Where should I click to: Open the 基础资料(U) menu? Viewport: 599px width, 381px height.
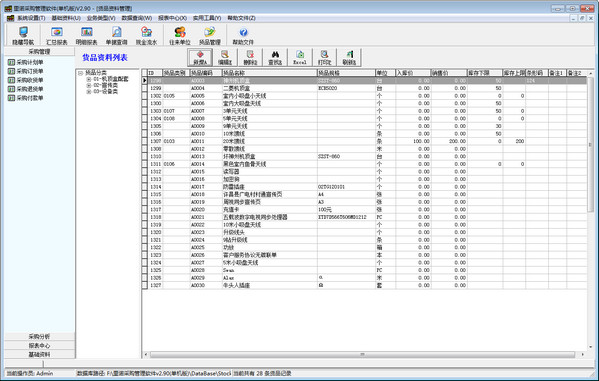66,18
